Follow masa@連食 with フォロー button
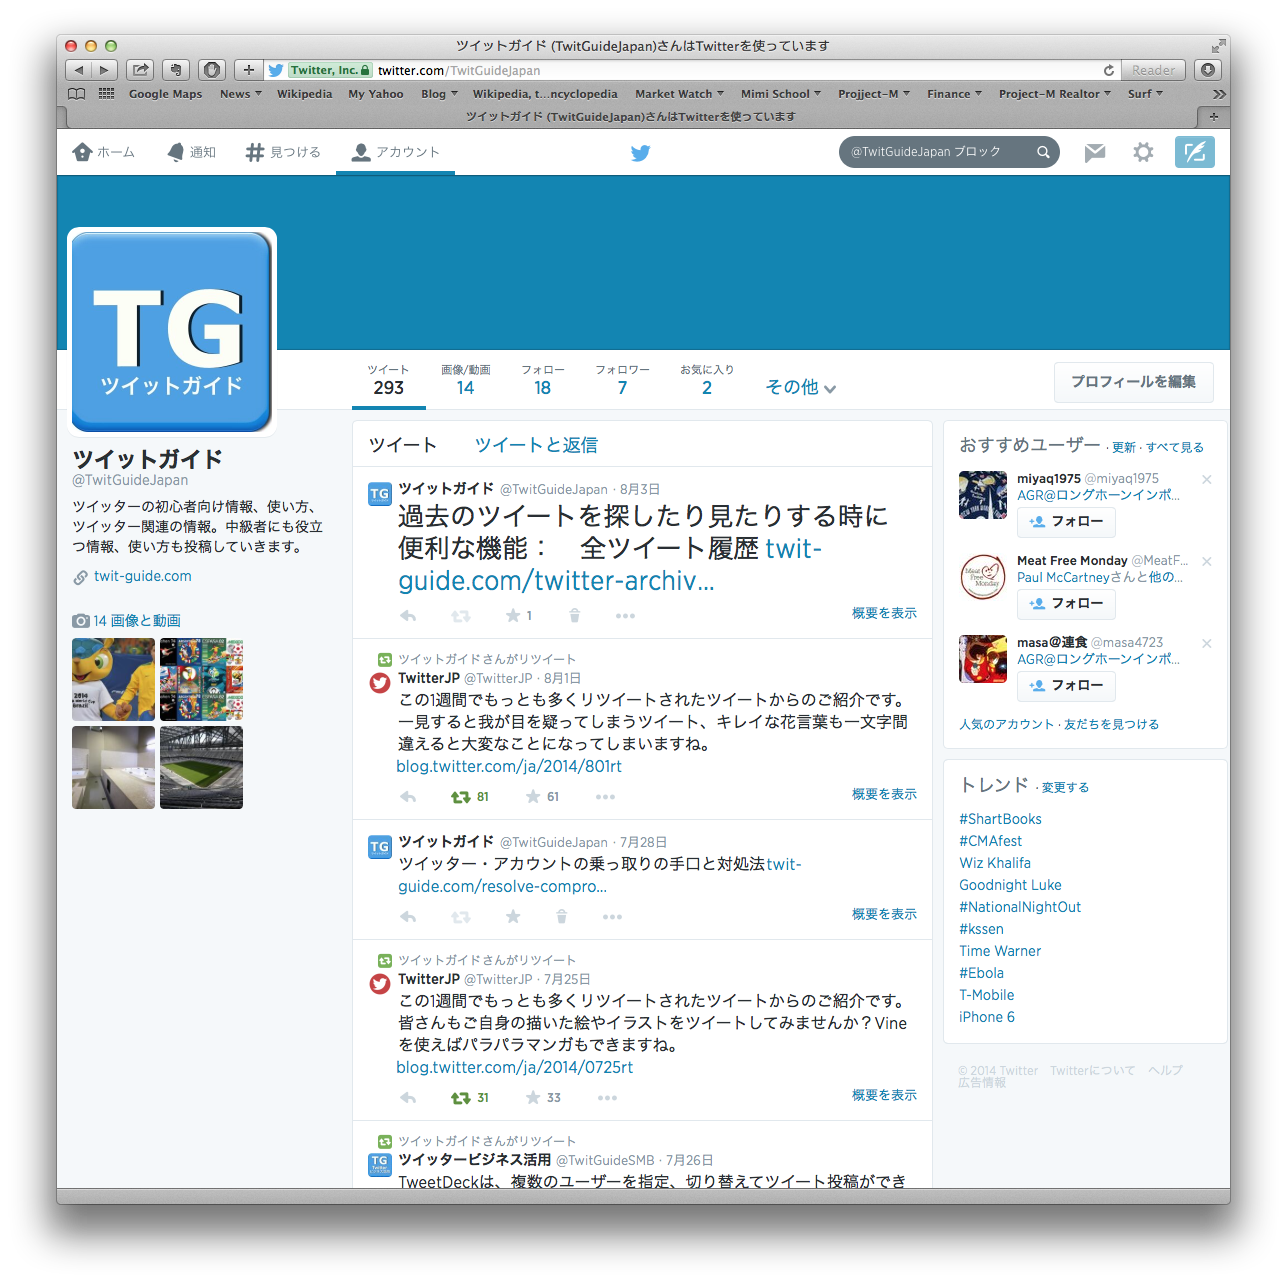 click(x=1066, y=686)
